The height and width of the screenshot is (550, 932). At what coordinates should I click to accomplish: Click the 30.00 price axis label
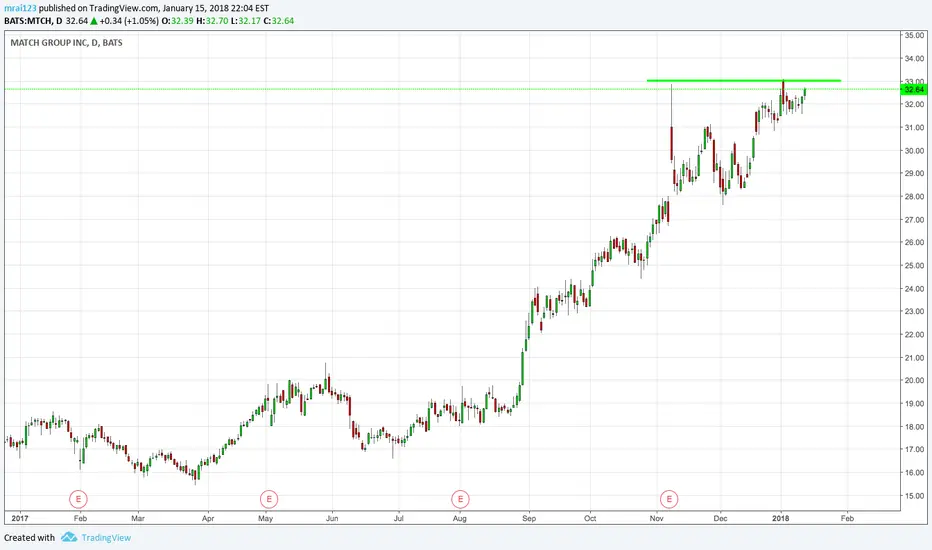coord(914,151)
